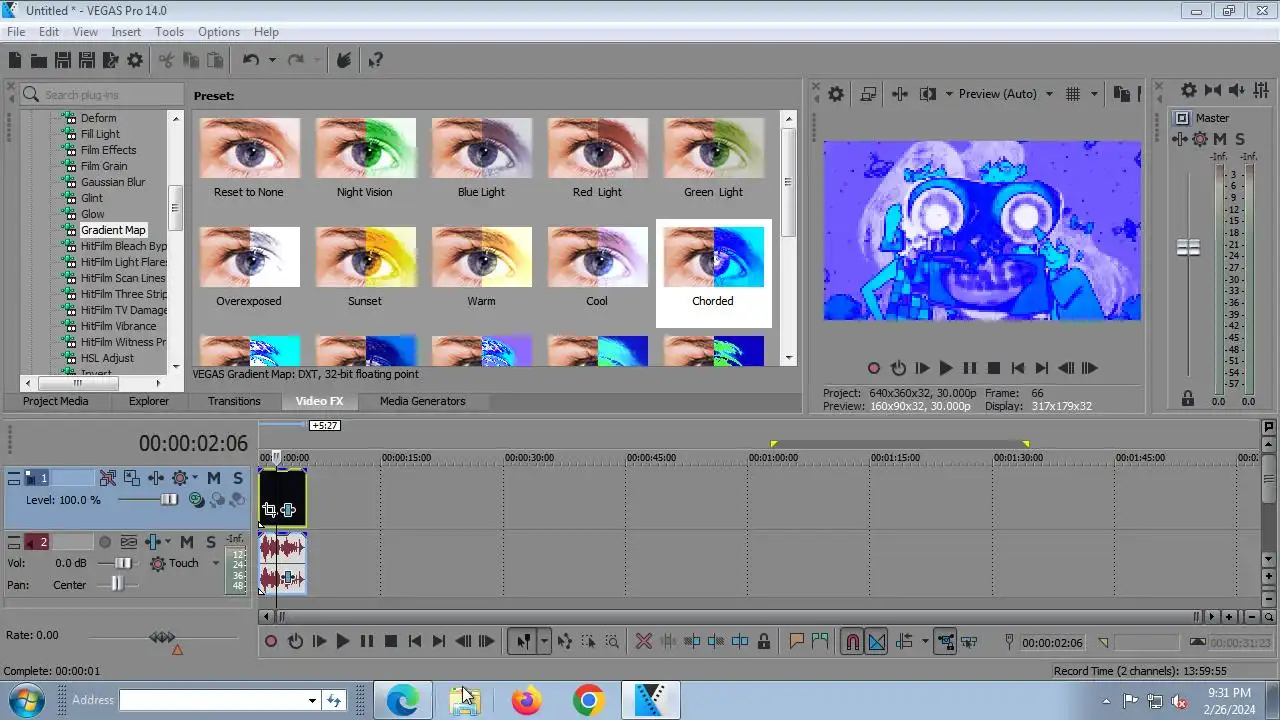Click the Search plug-ins field
Image resolution: width=1280 pixels, height=720 pixels.
[102, 95]
